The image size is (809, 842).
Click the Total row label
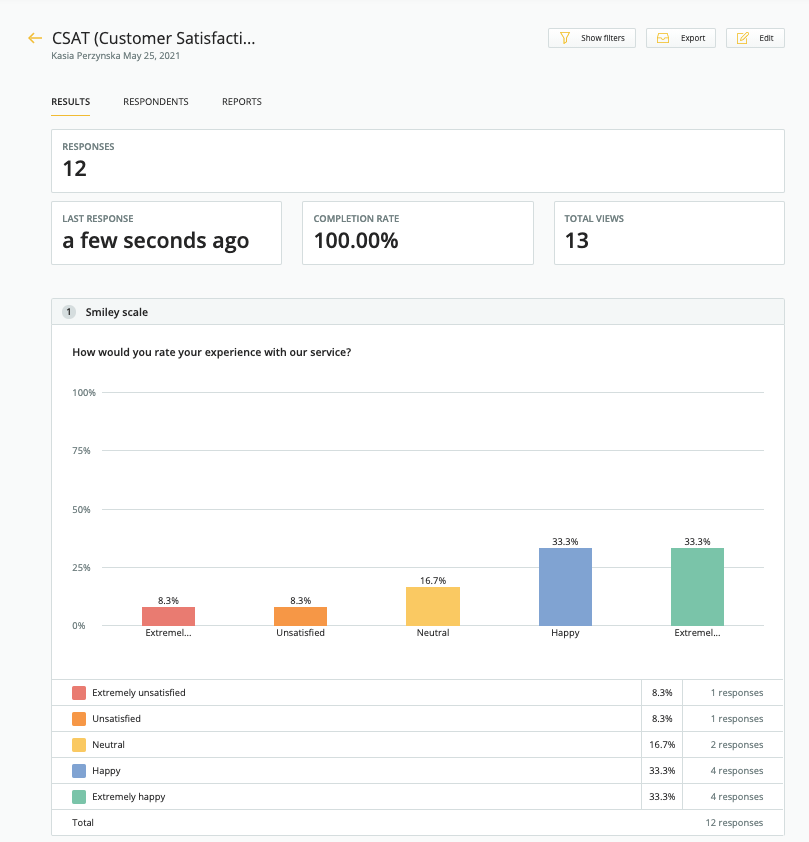pos(83,823)
